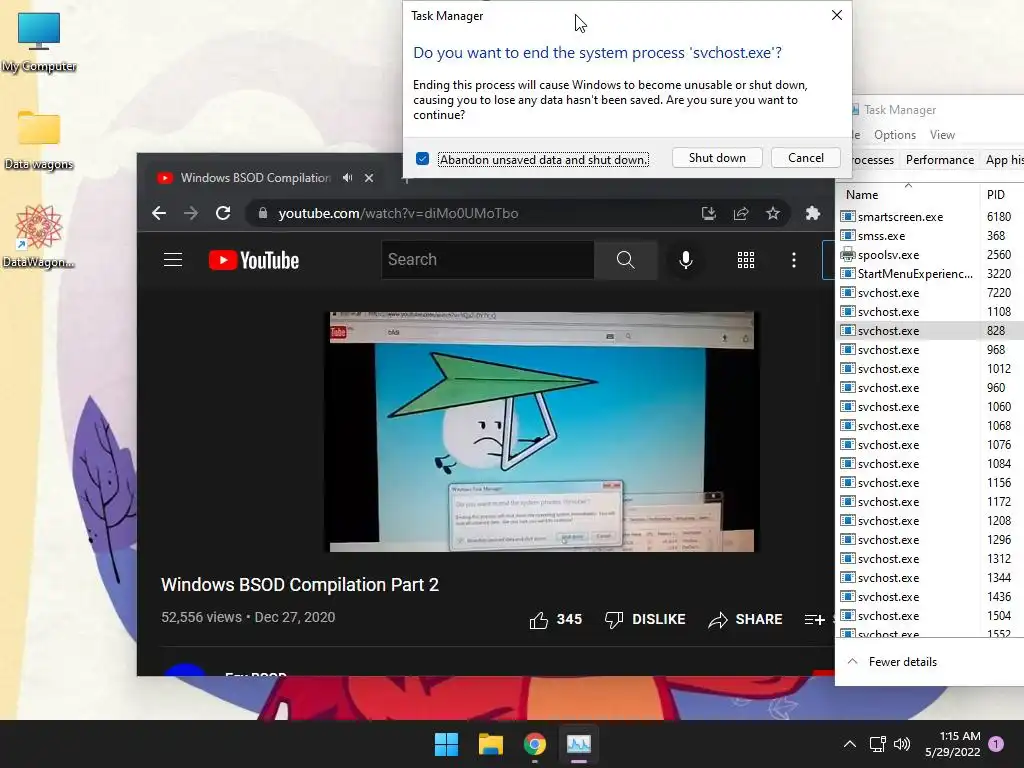Go forward in the browser
Viewport: 1024px width, 768px height.
191,213
